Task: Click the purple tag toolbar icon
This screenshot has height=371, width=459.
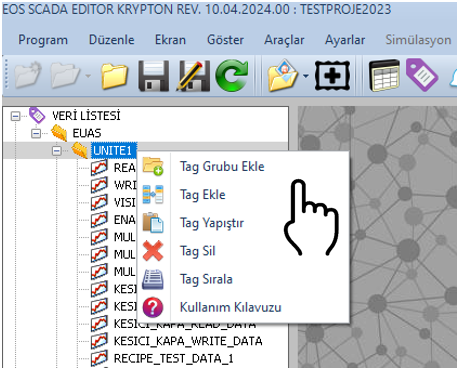Action: (422, 75)
